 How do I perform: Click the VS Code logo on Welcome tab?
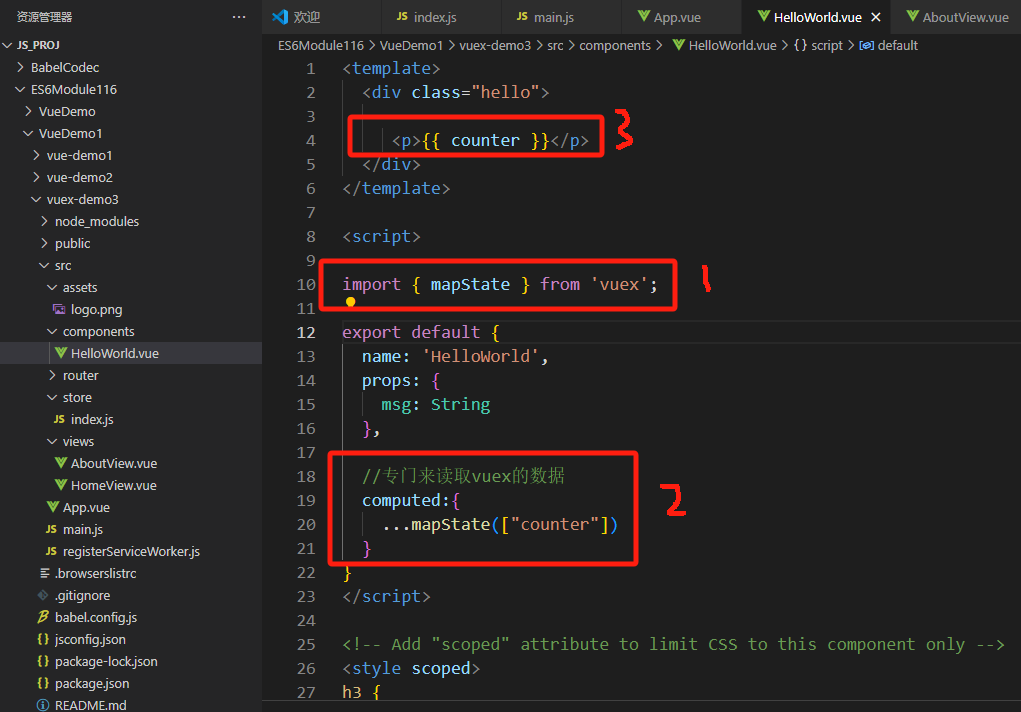pos(280,17)
